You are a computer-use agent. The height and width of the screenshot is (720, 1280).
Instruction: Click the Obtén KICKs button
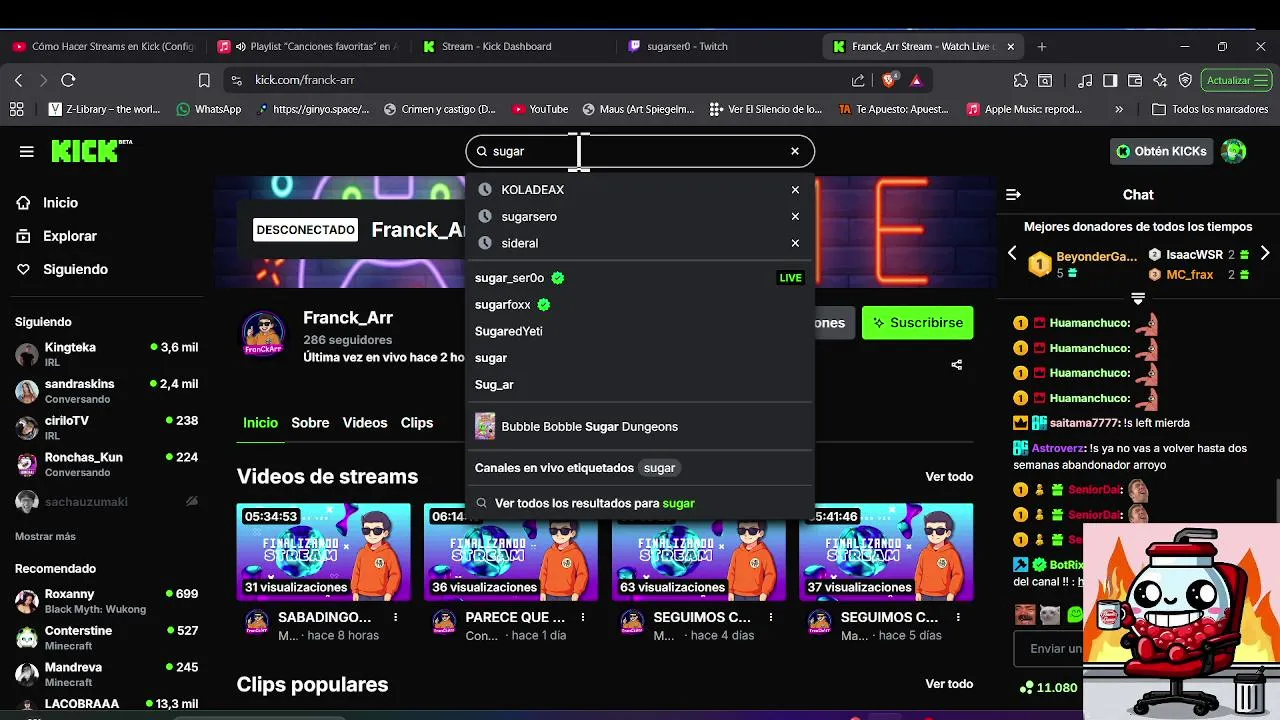coord(1161,151)
